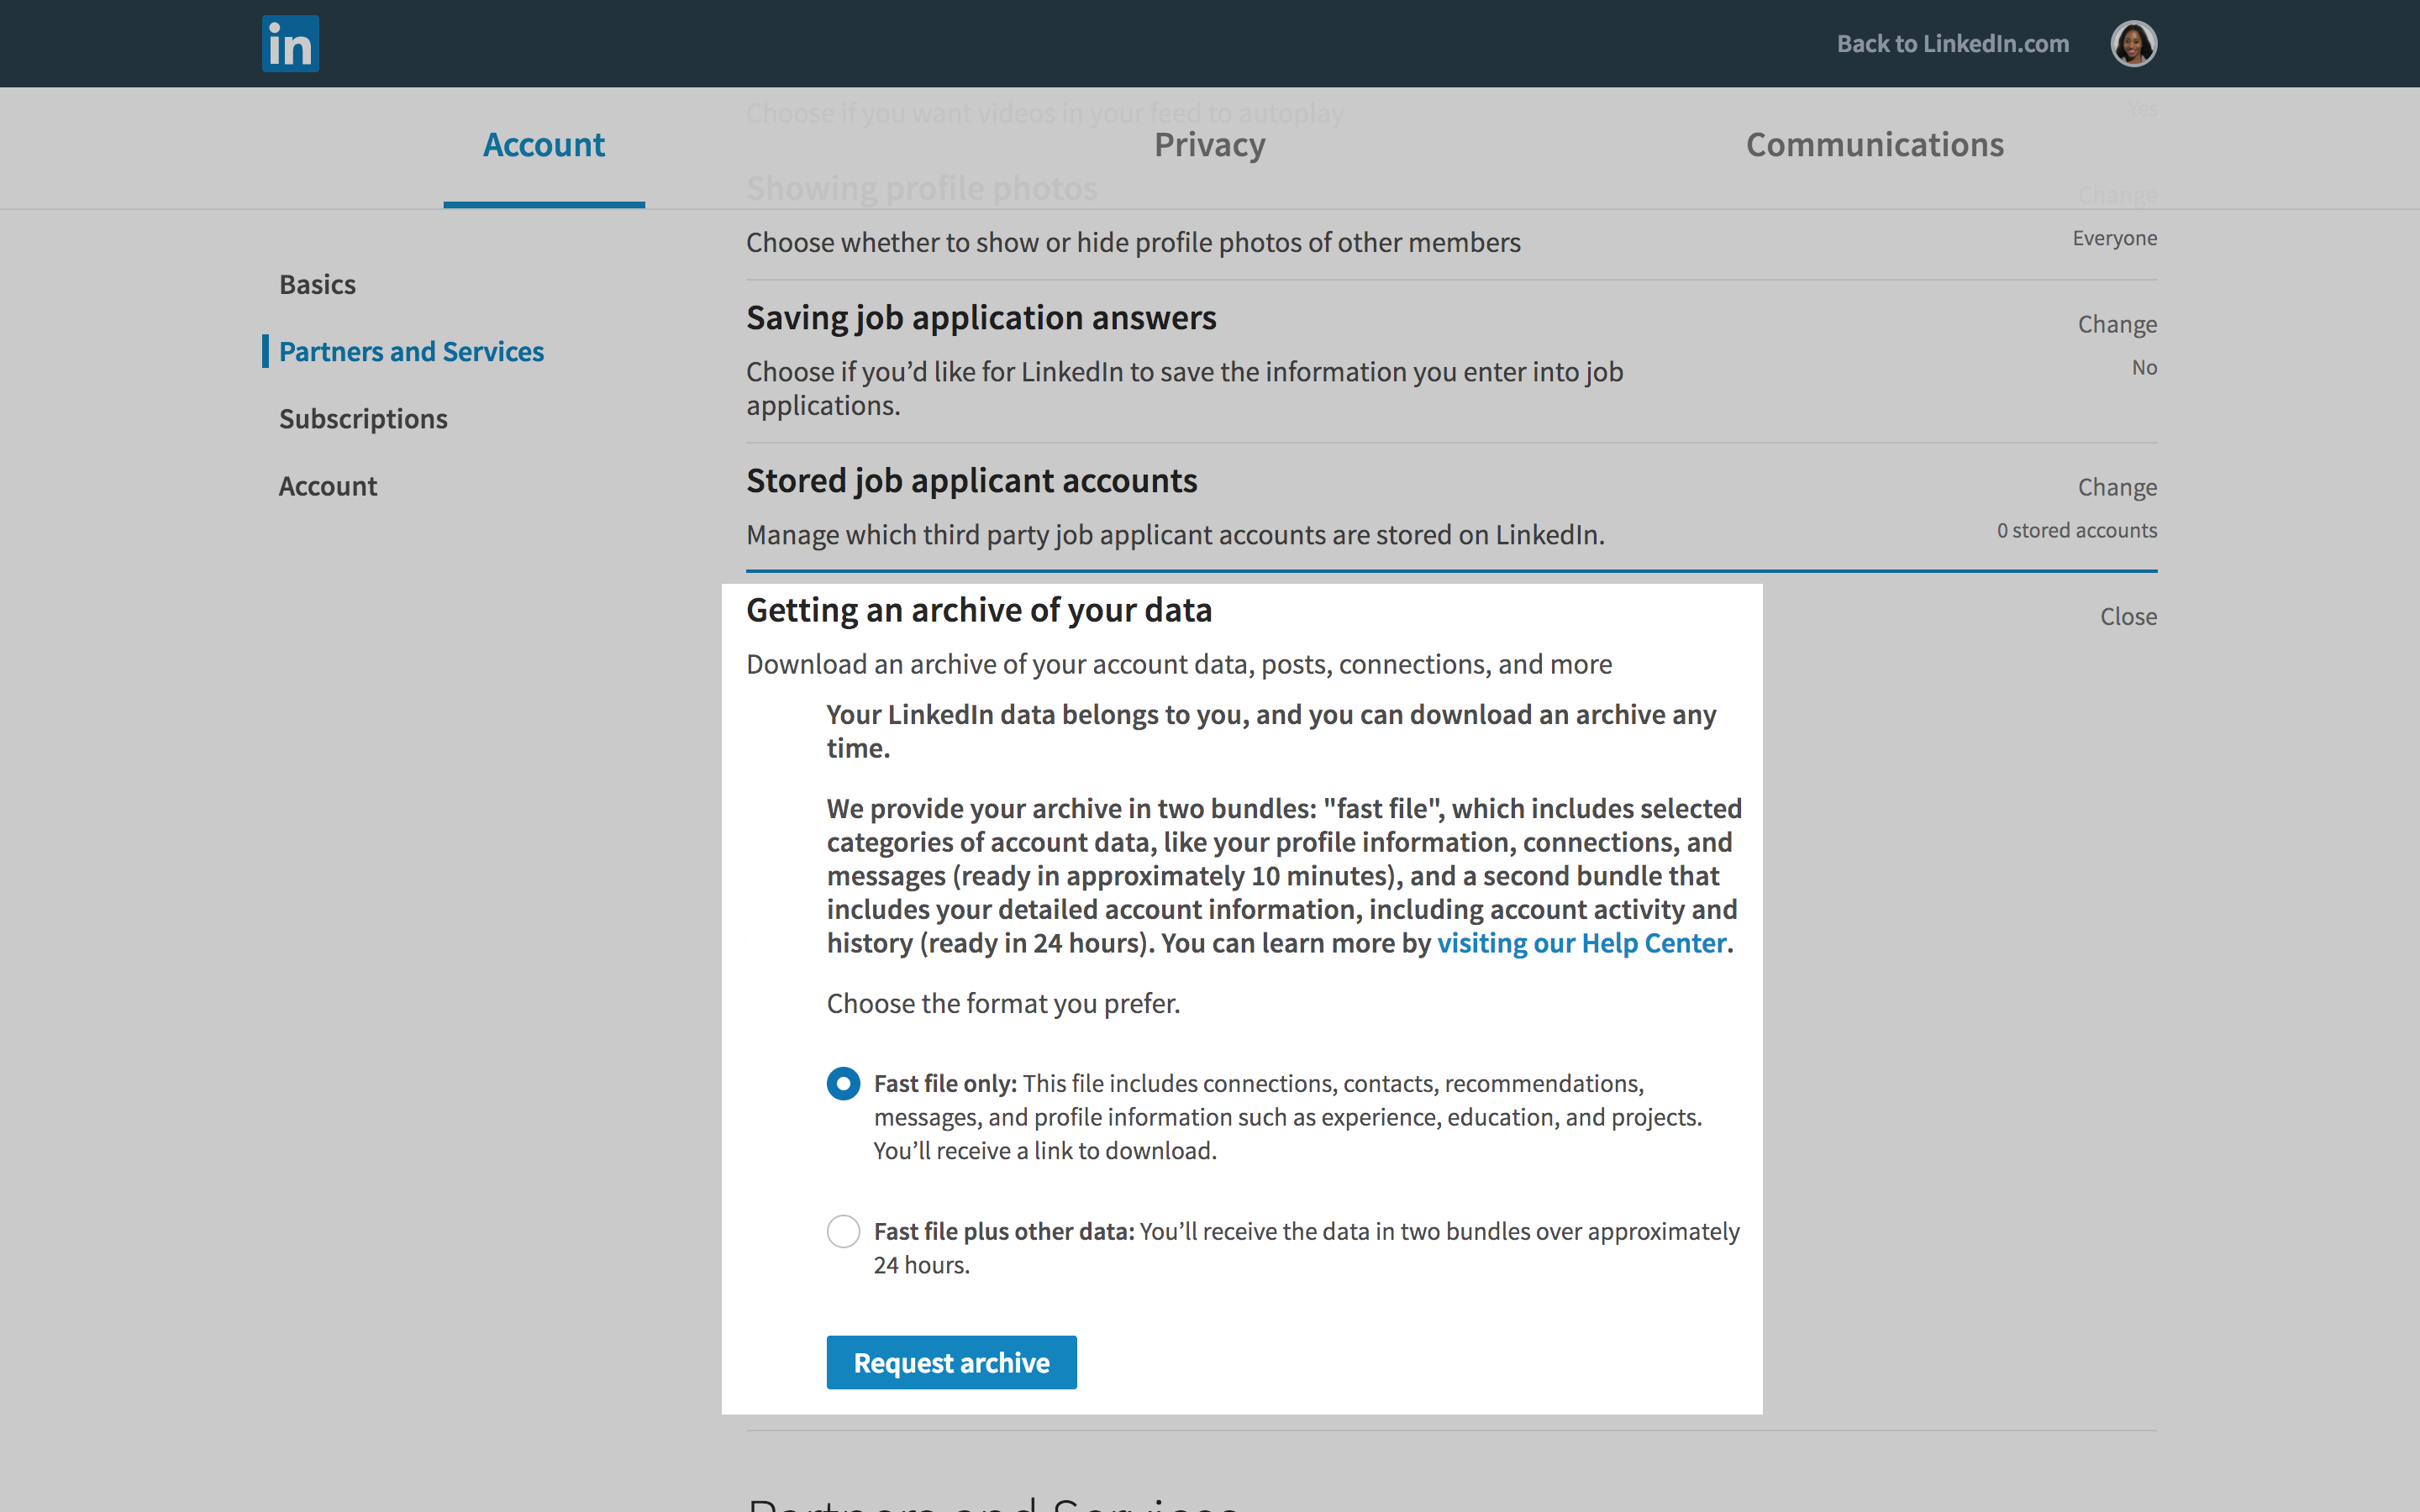
Task: Open Subscriptions in the sidebar
Action: pos(363,419)
